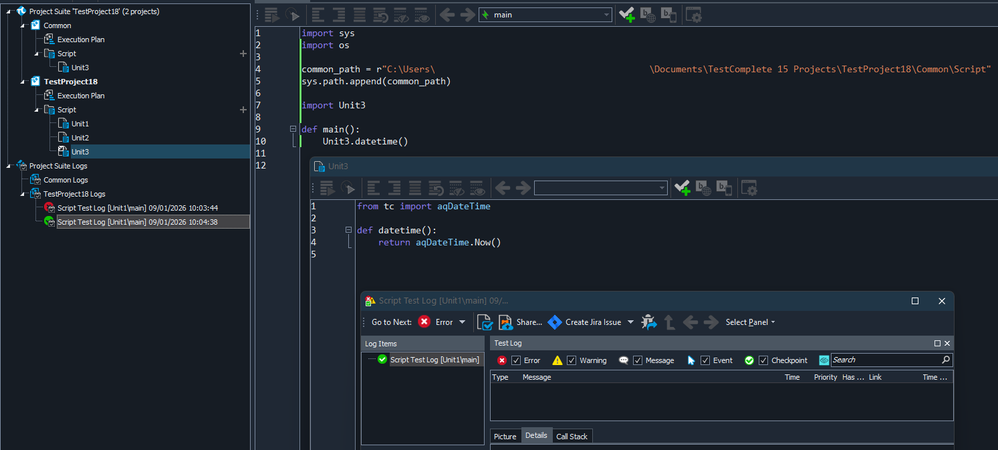Viewport: 998px width, 450px height.
Task: Toggle the Warning filter checkbox
Action: point(573,360)
